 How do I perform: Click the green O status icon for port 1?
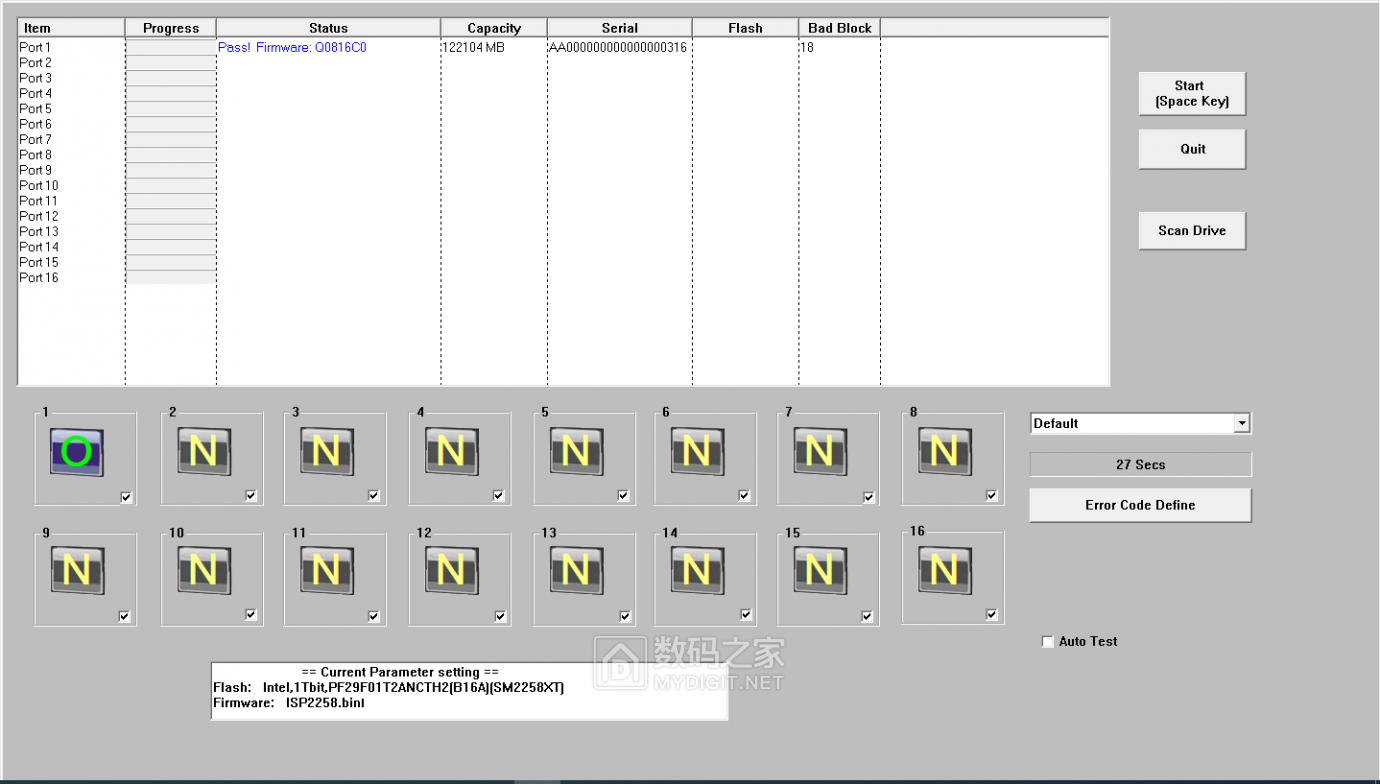(78, 452)
